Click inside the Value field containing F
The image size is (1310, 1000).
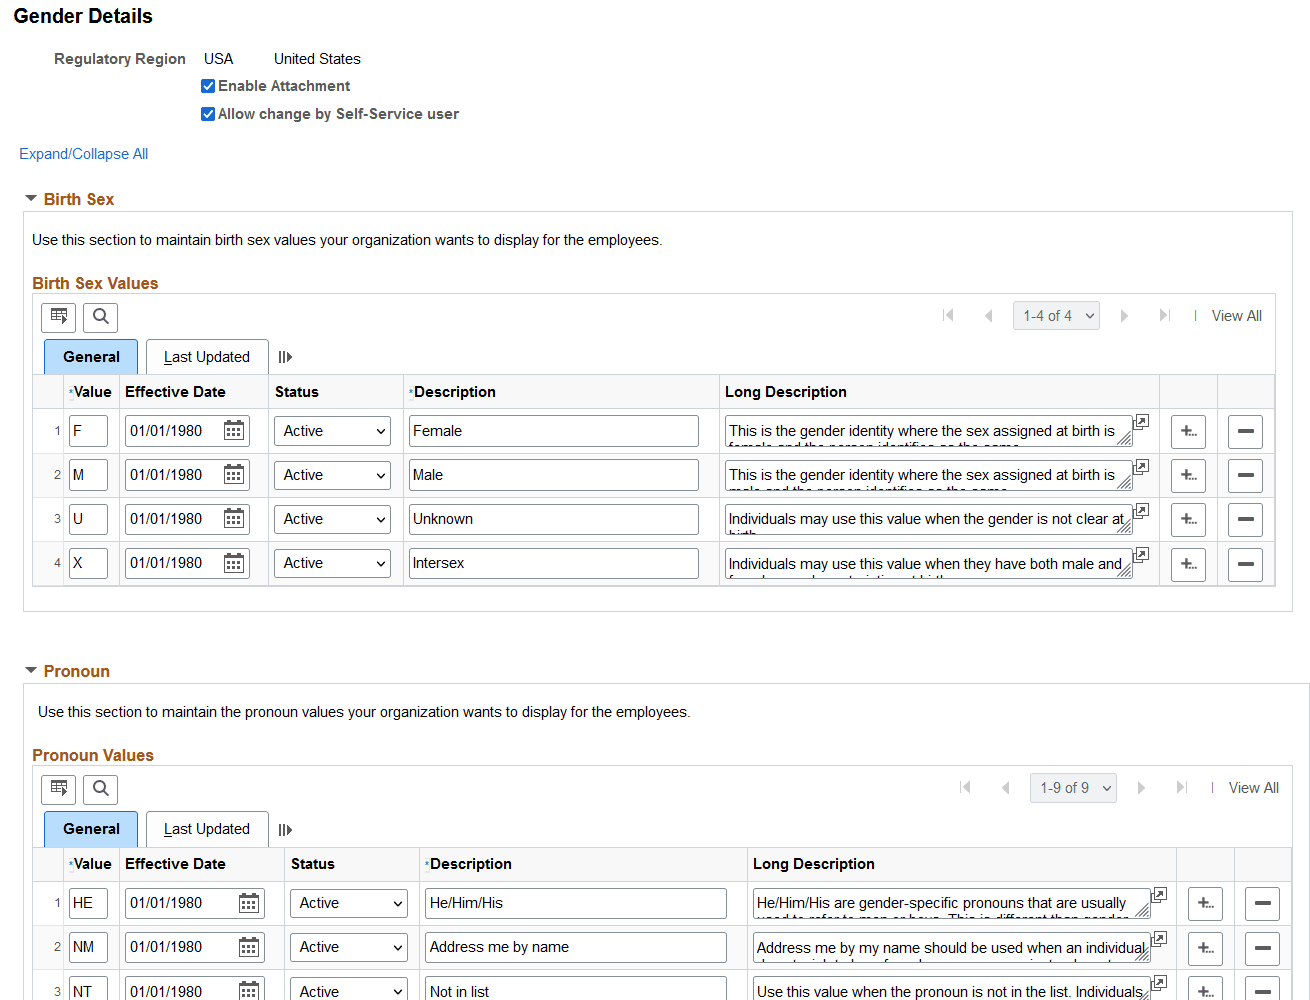(88, 430)
